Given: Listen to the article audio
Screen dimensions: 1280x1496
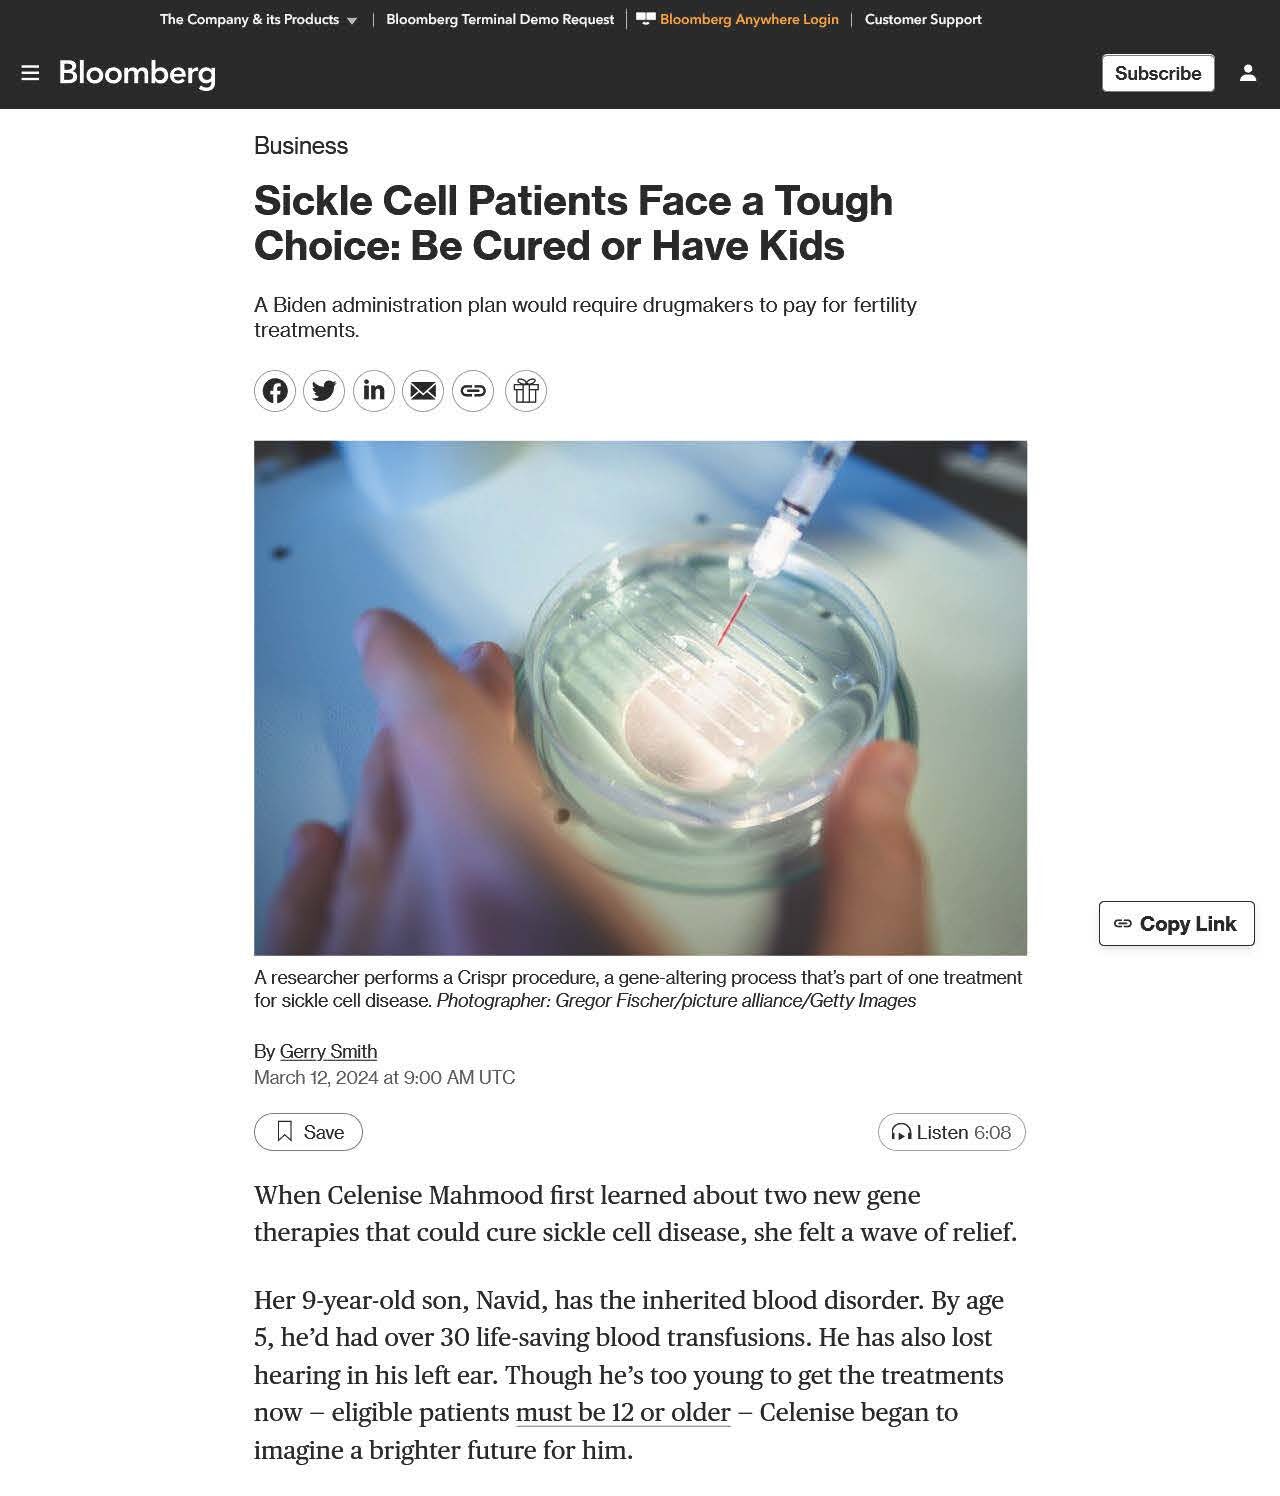Looking at the screenshot, I should click(x=952, y=1132).
